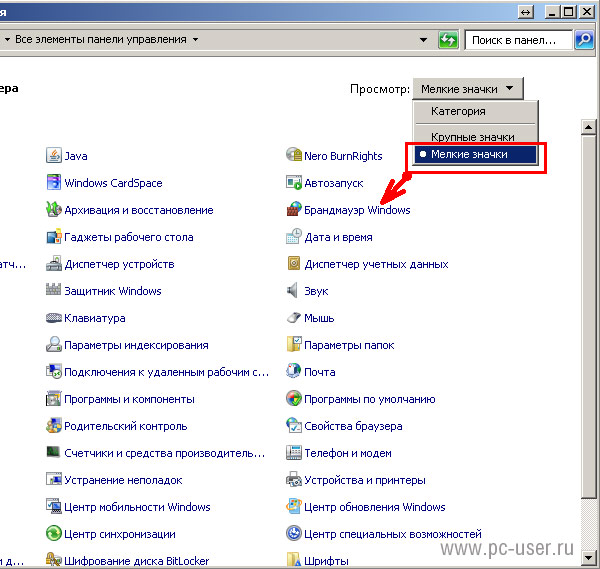Image resolution: width=600 pixels, height=569 pixels.
Task: Click the Центр специальных возможностей icon
Action: (x=294, y=533)
